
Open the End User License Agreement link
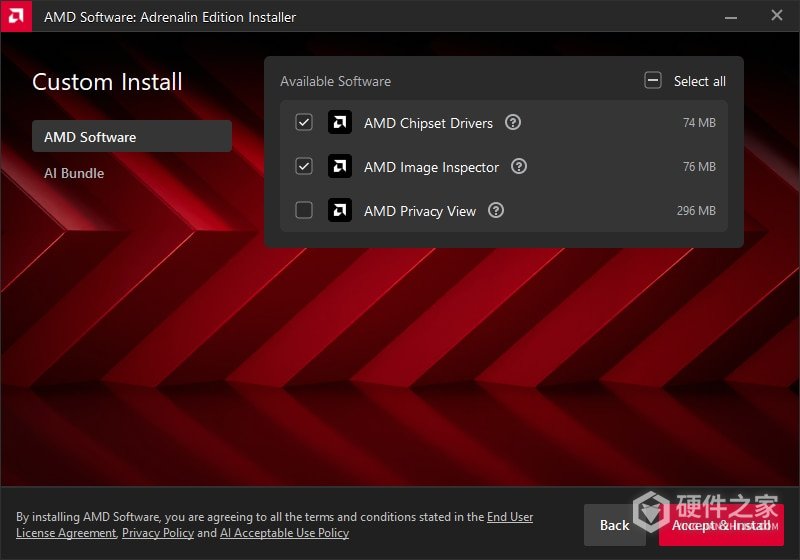click(x=274, y=525)
